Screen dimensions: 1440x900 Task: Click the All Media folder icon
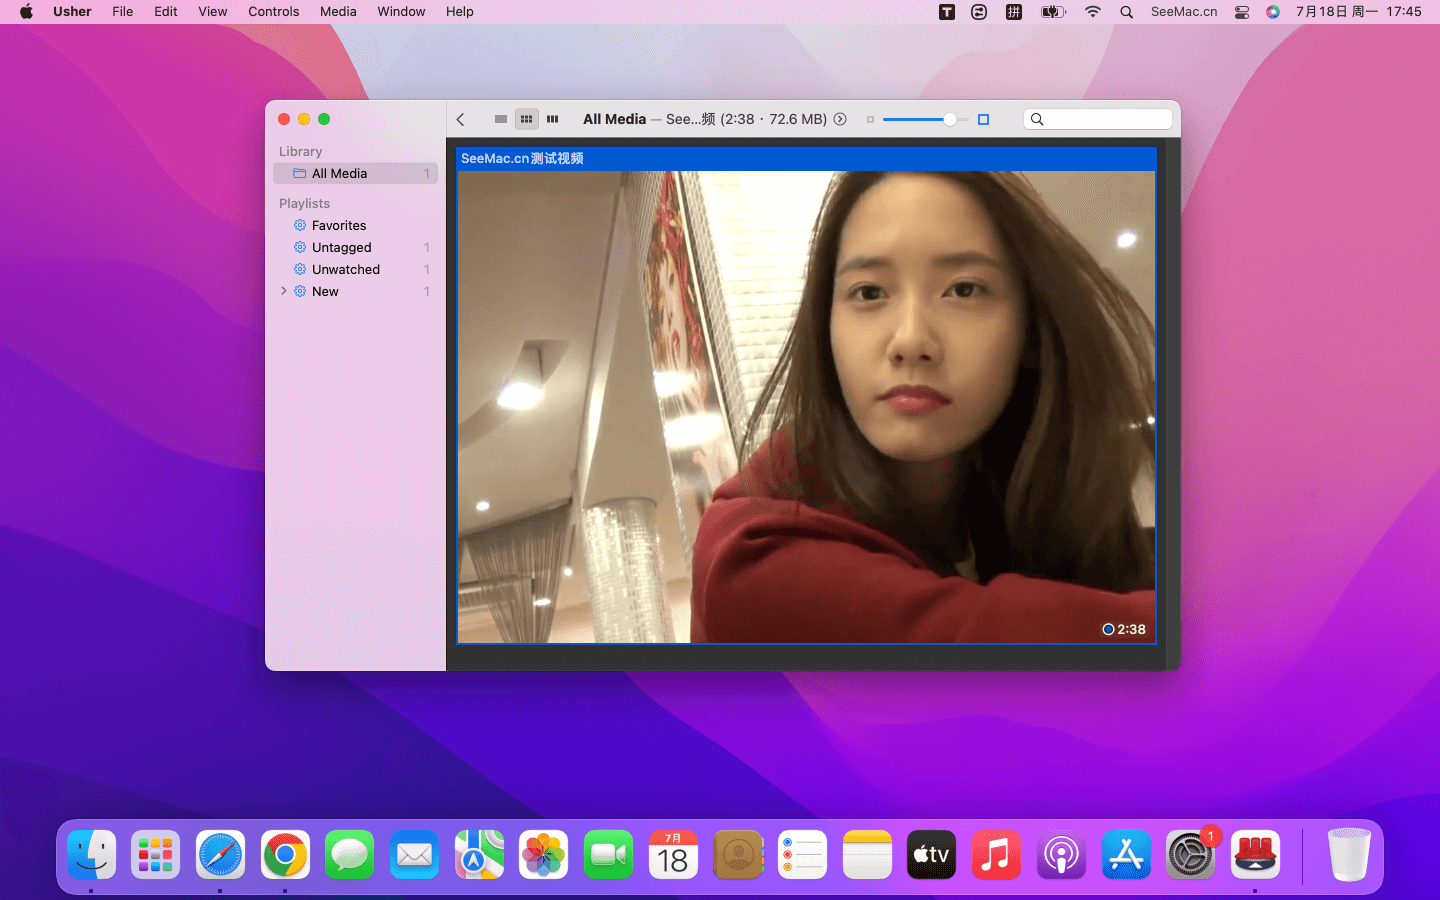298,173
